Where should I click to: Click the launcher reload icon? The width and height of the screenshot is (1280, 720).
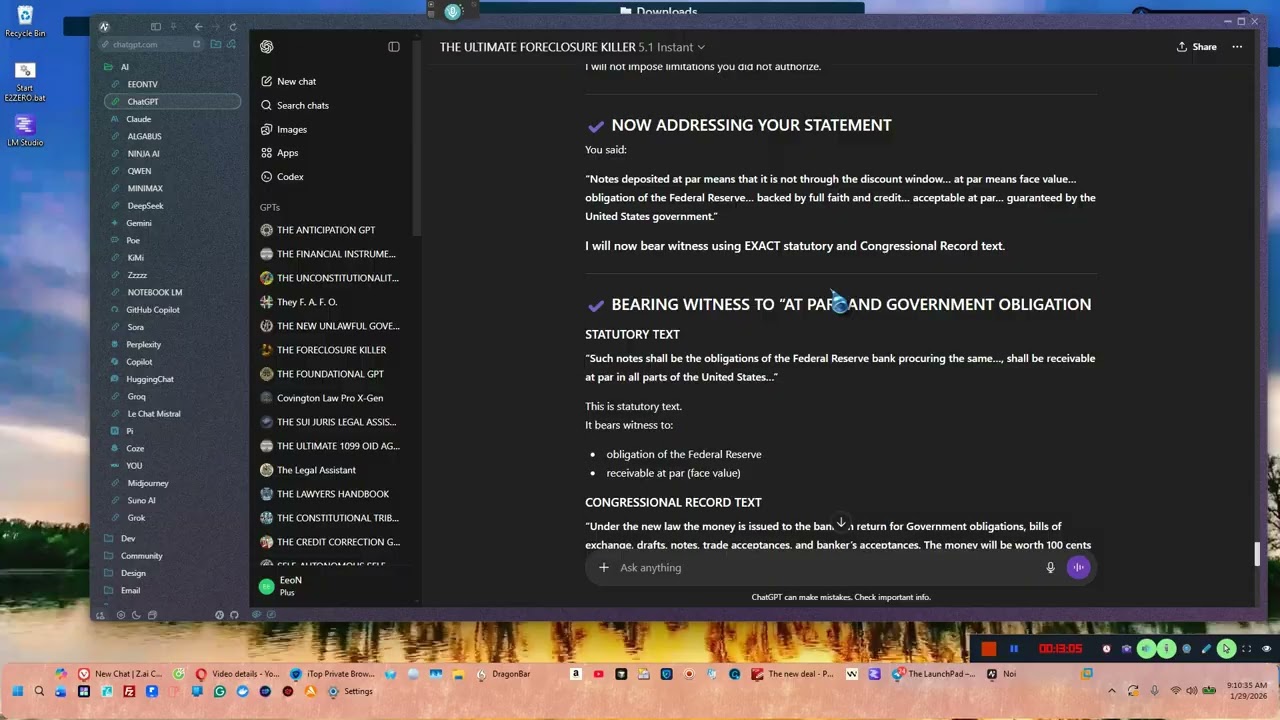(x=233, y=27)
